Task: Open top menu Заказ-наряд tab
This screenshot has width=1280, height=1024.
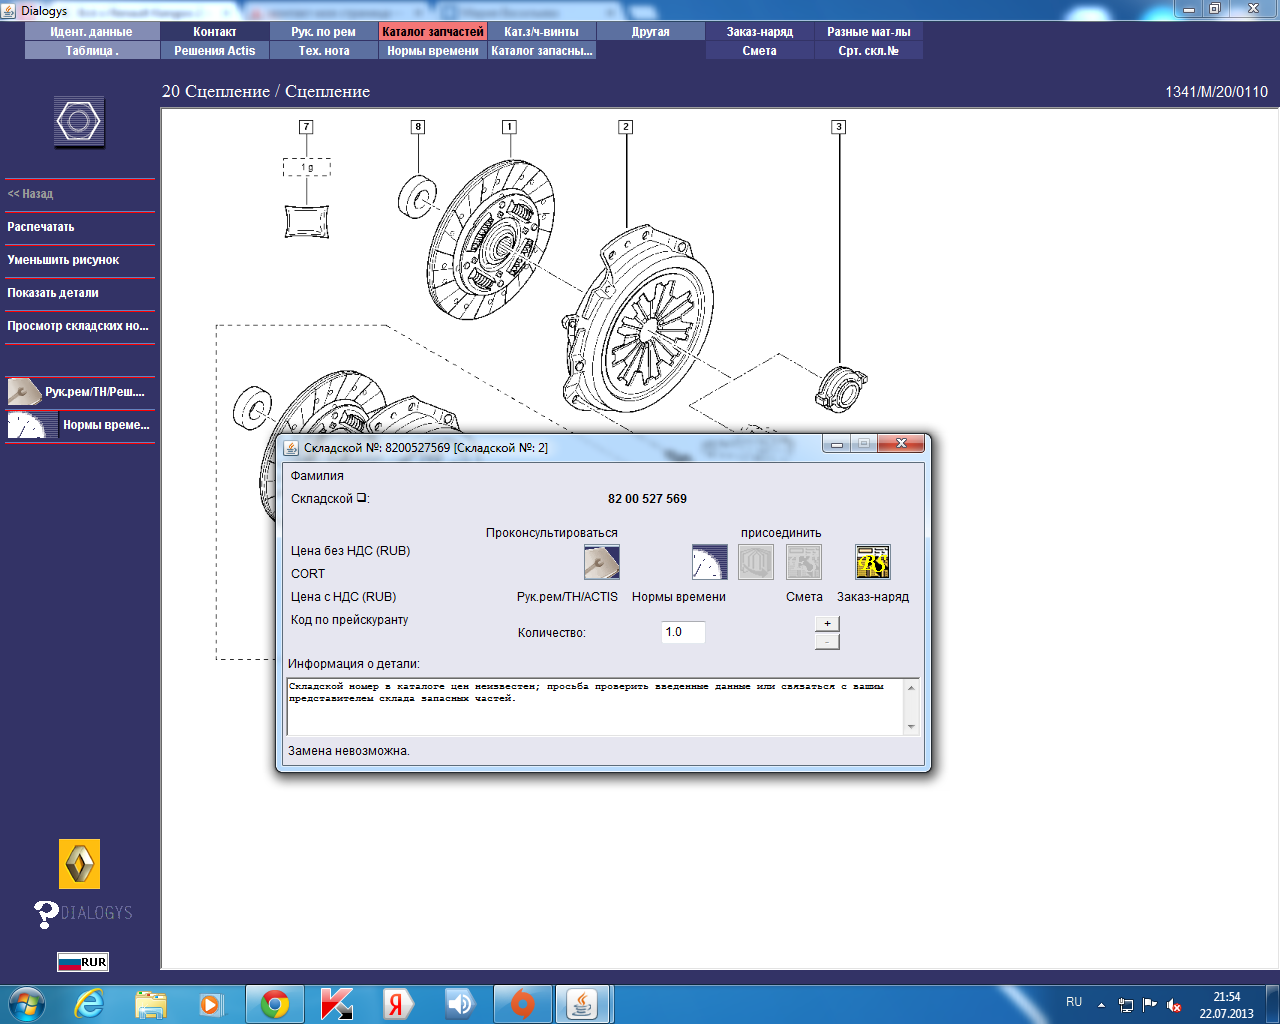Action: point(760,32)
